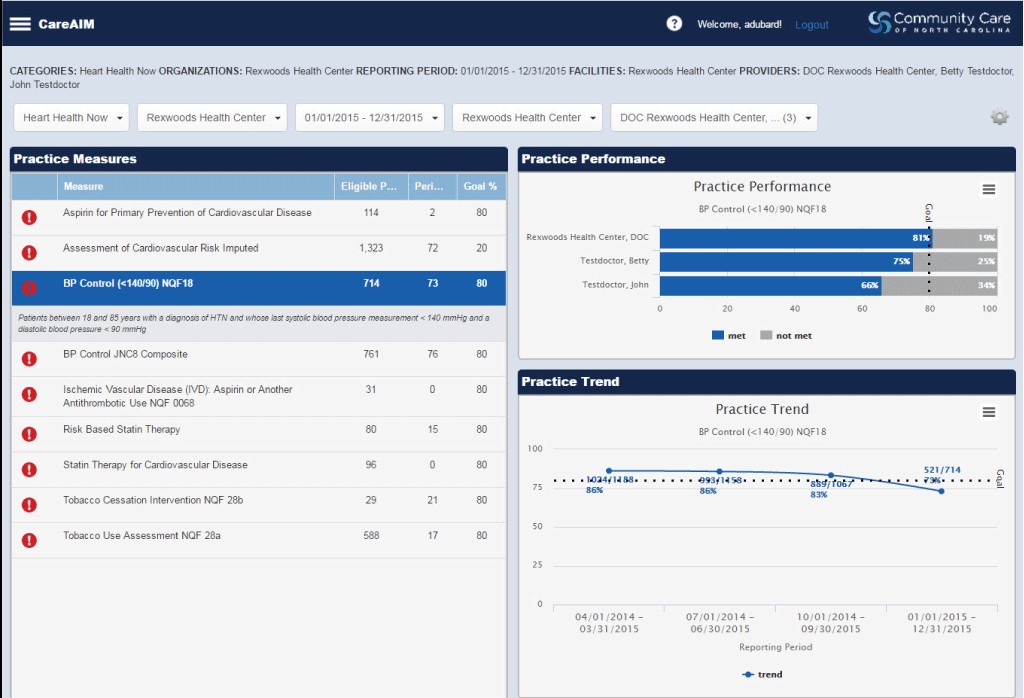Open the Heart Health Now category dropdown
This screenshot has width=1024, height=698.
coord(71,118)
